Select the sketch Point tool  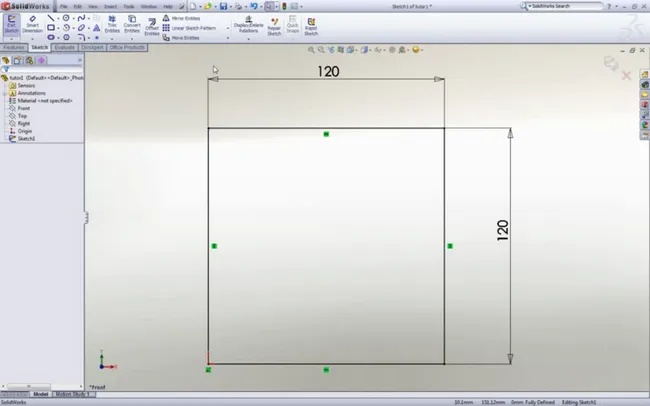point(97,37)
